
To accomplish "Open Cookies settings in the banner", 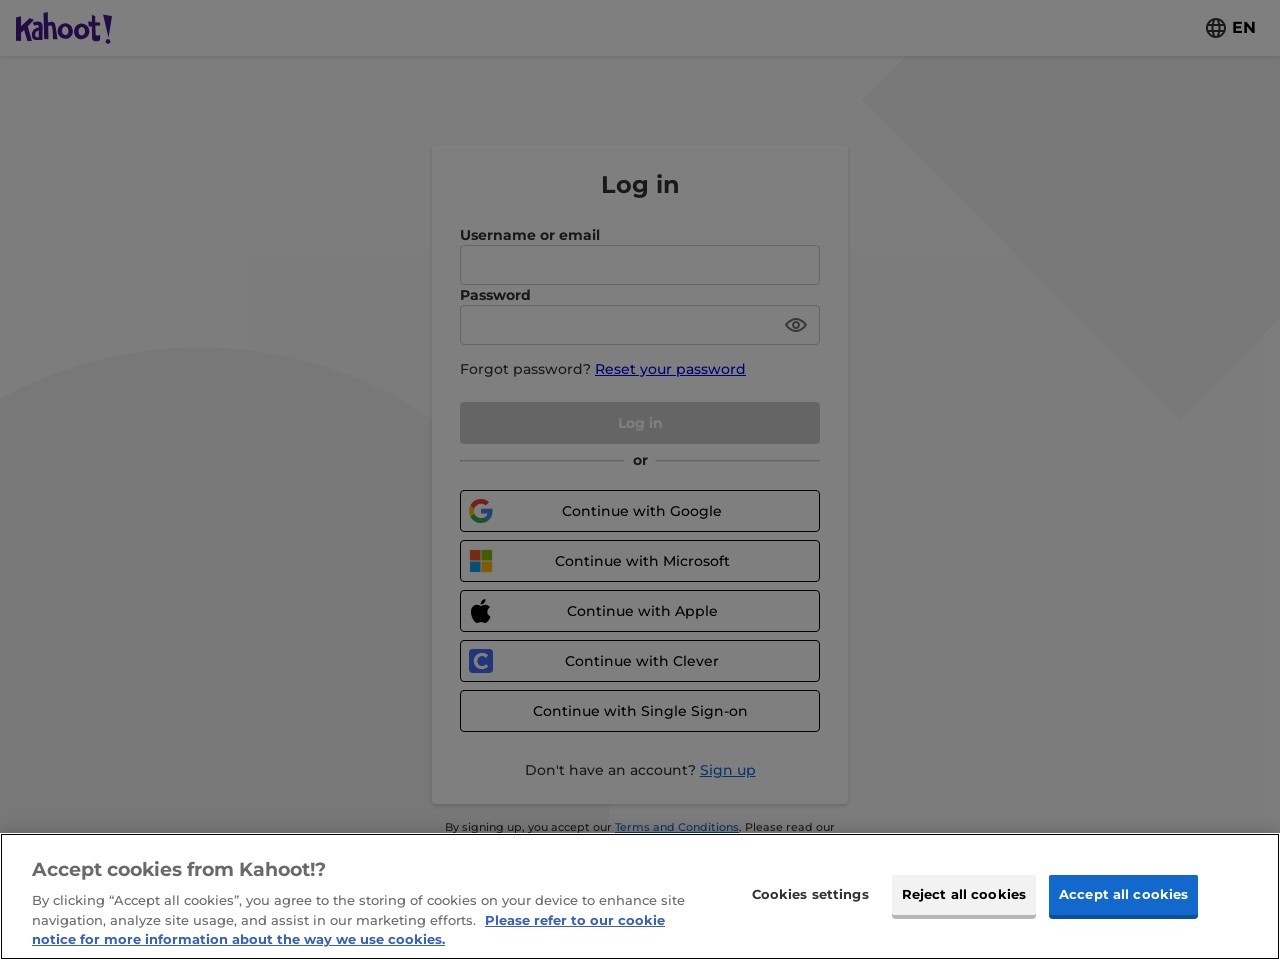I will point(810,895).
